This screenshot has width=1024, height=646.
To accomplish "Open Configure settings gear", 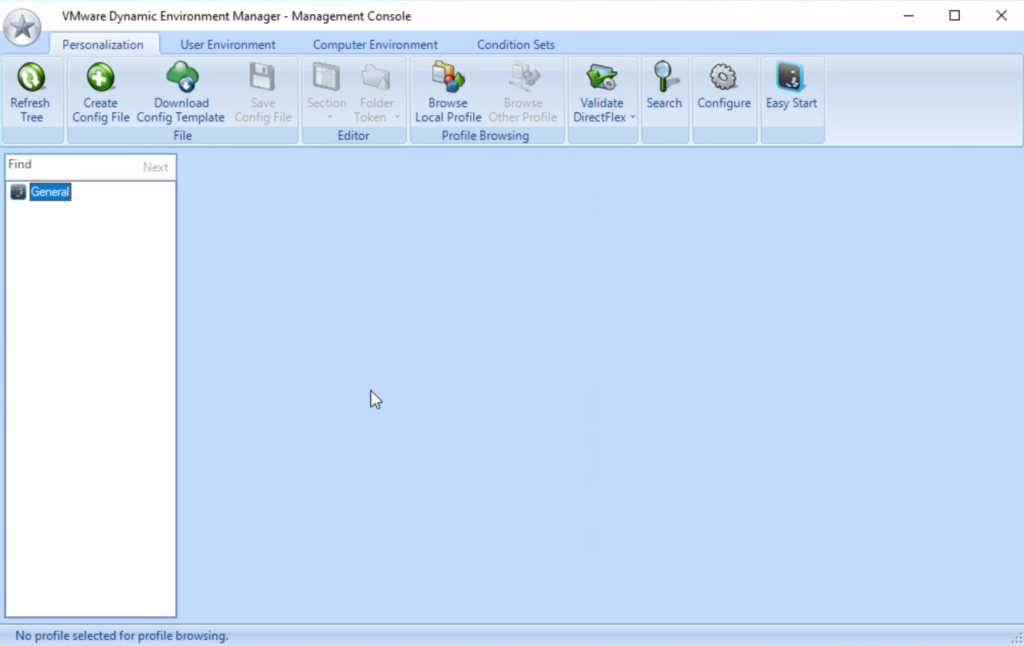I will 724,78.
